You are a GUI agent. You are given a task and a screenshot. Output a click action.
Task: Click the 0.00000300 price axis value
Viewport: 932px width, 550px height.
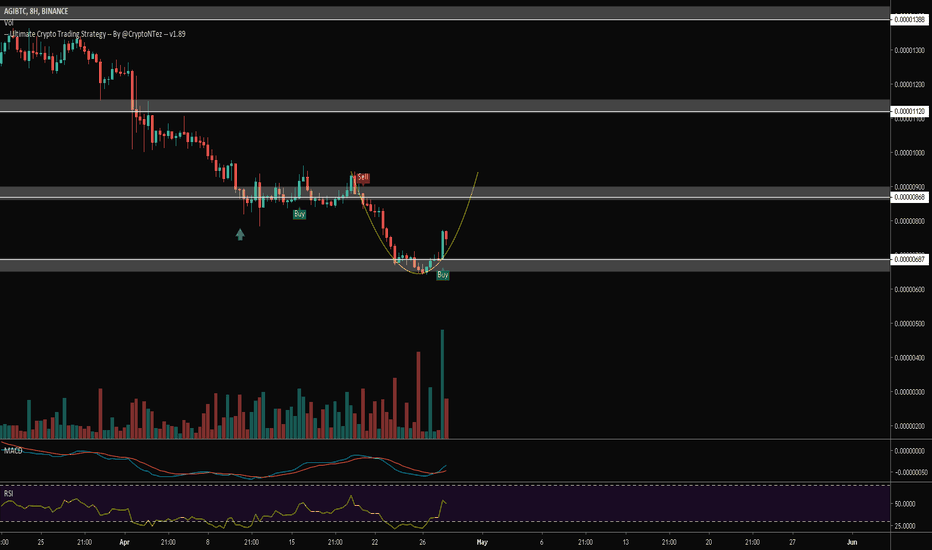tap(909, 392)
